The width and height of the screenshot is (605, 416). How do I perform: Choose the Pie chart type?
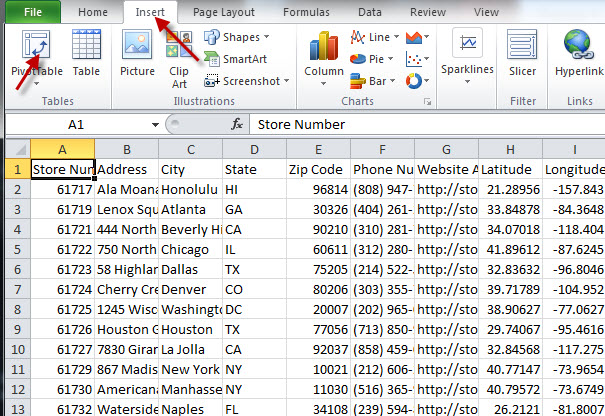click(371, 59)
